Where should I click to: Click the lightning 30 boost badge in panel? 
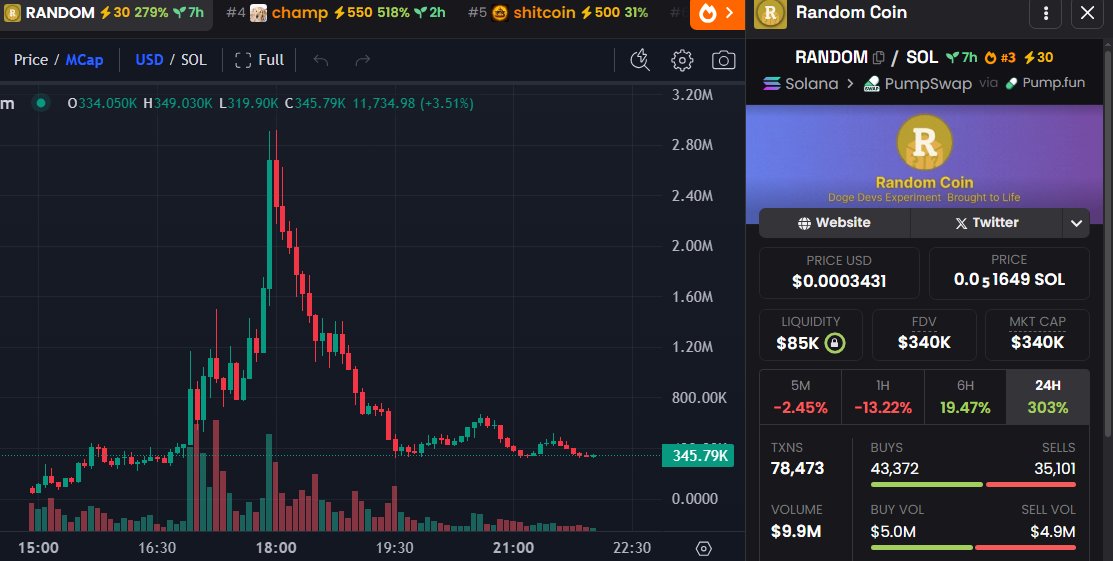point(1038,58)
